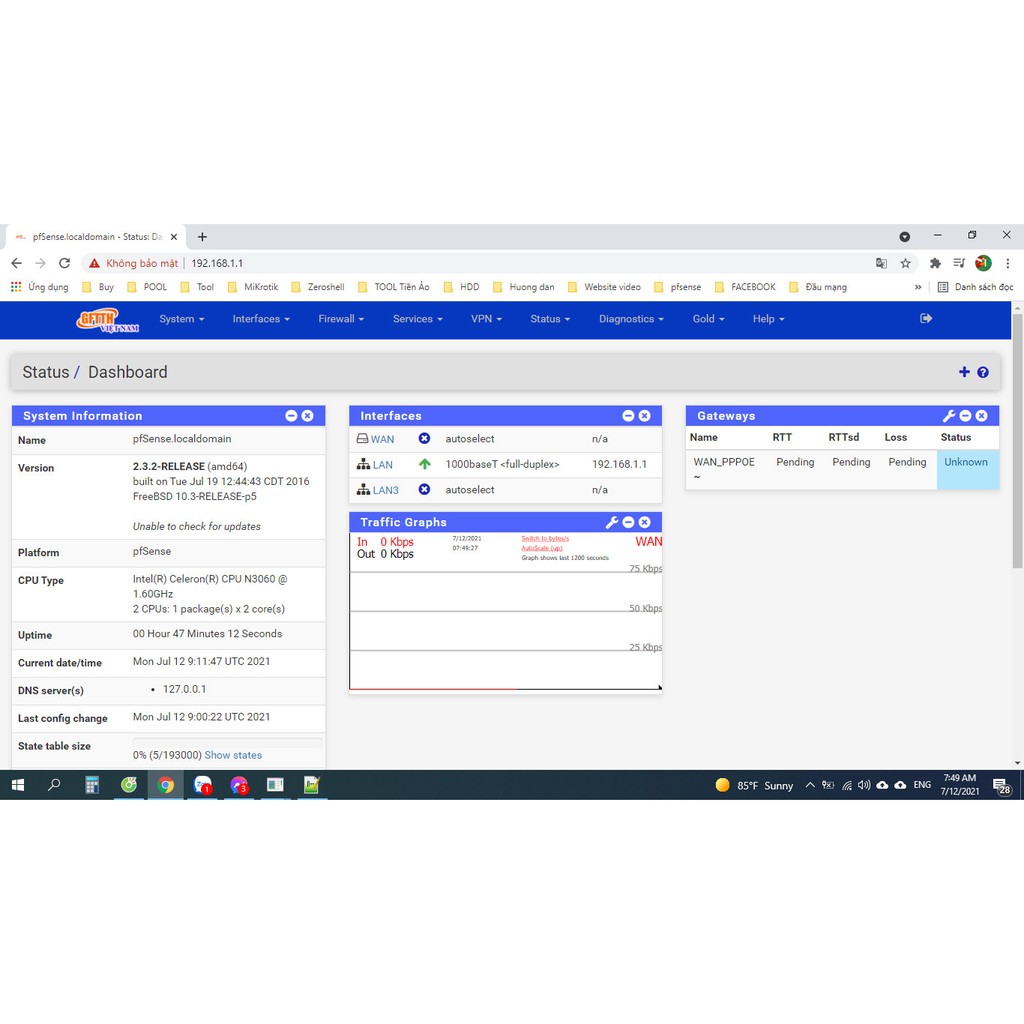Open the Services menu
Image resolution: width=1024 pixels, height=1024 pixels.
(x=417, y=319)
